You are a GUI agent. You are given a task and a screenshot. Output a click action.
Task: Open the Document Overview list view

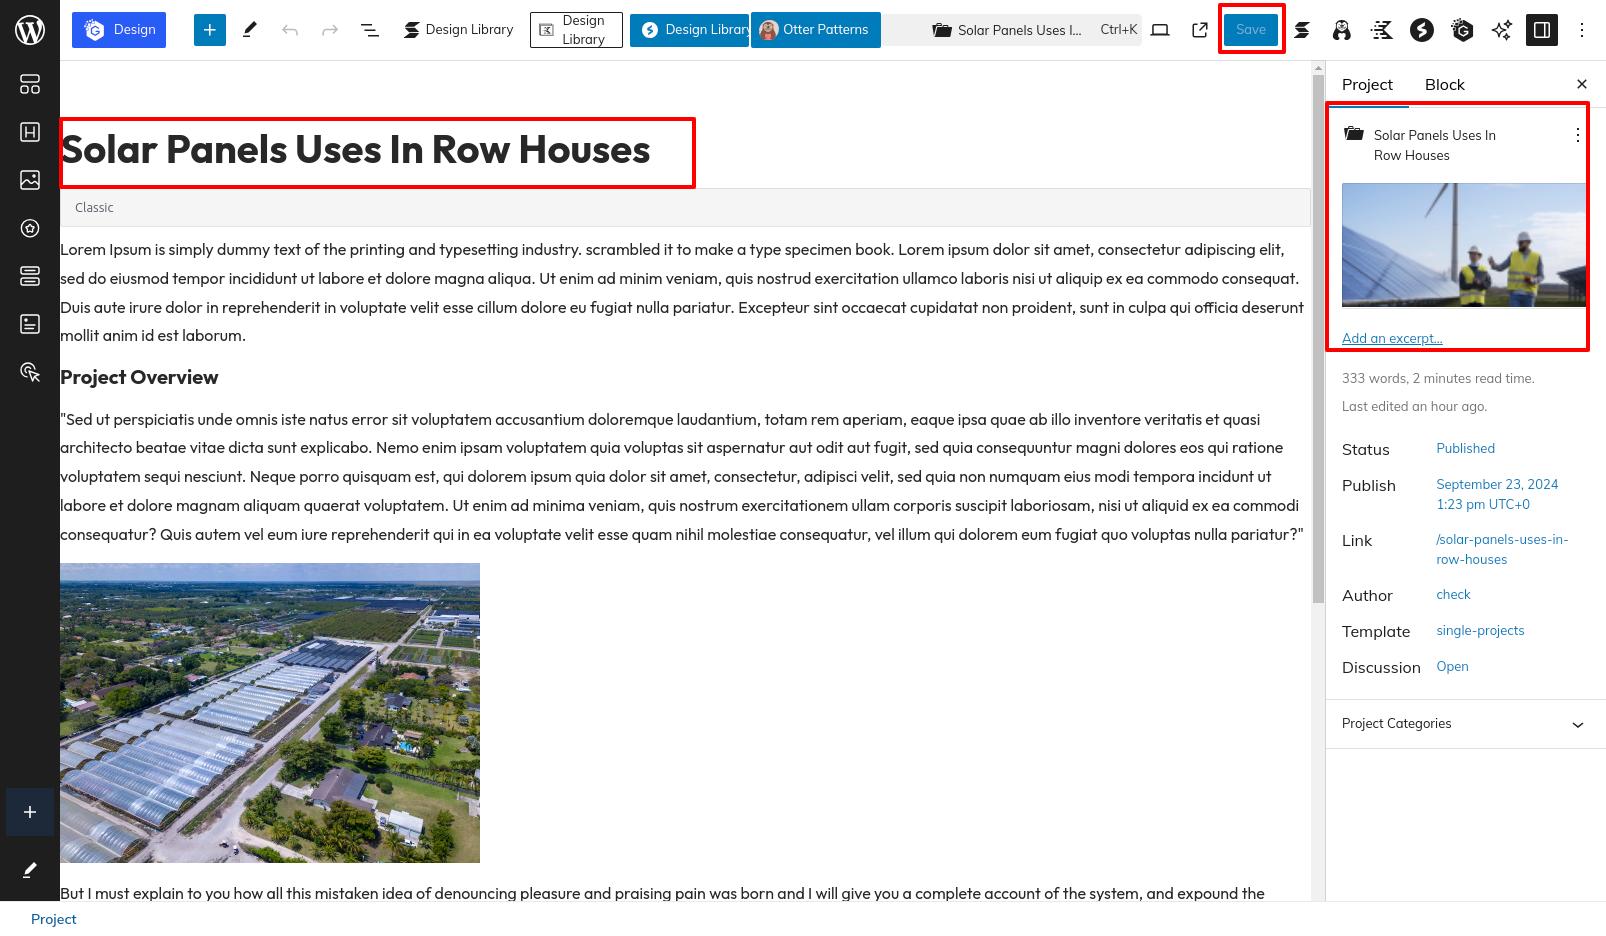click(x=369, y=30)
